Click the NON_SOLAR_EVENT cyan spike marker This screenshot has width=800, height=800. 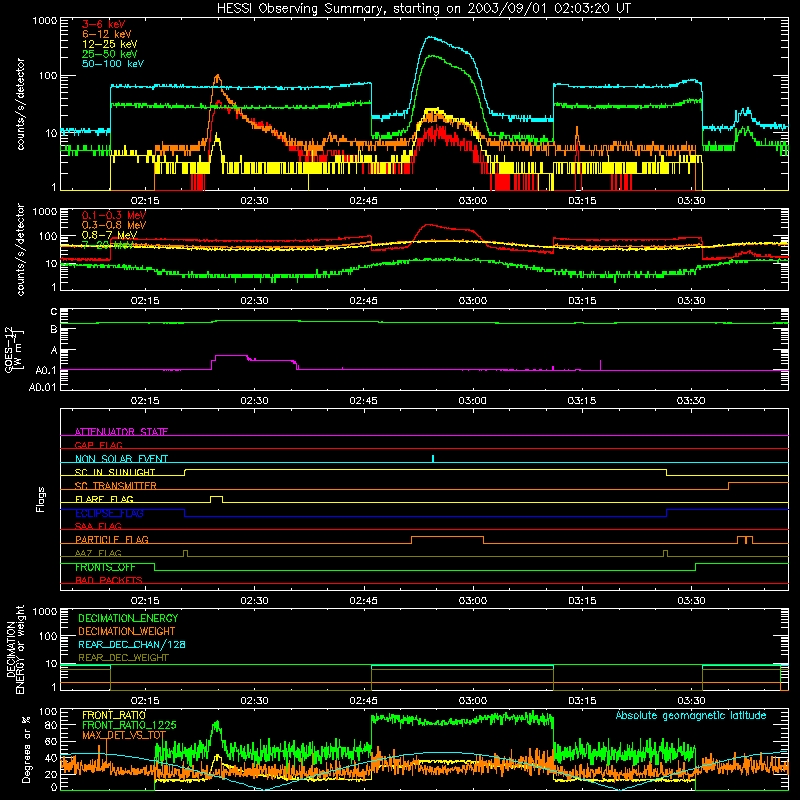(433, 458)
